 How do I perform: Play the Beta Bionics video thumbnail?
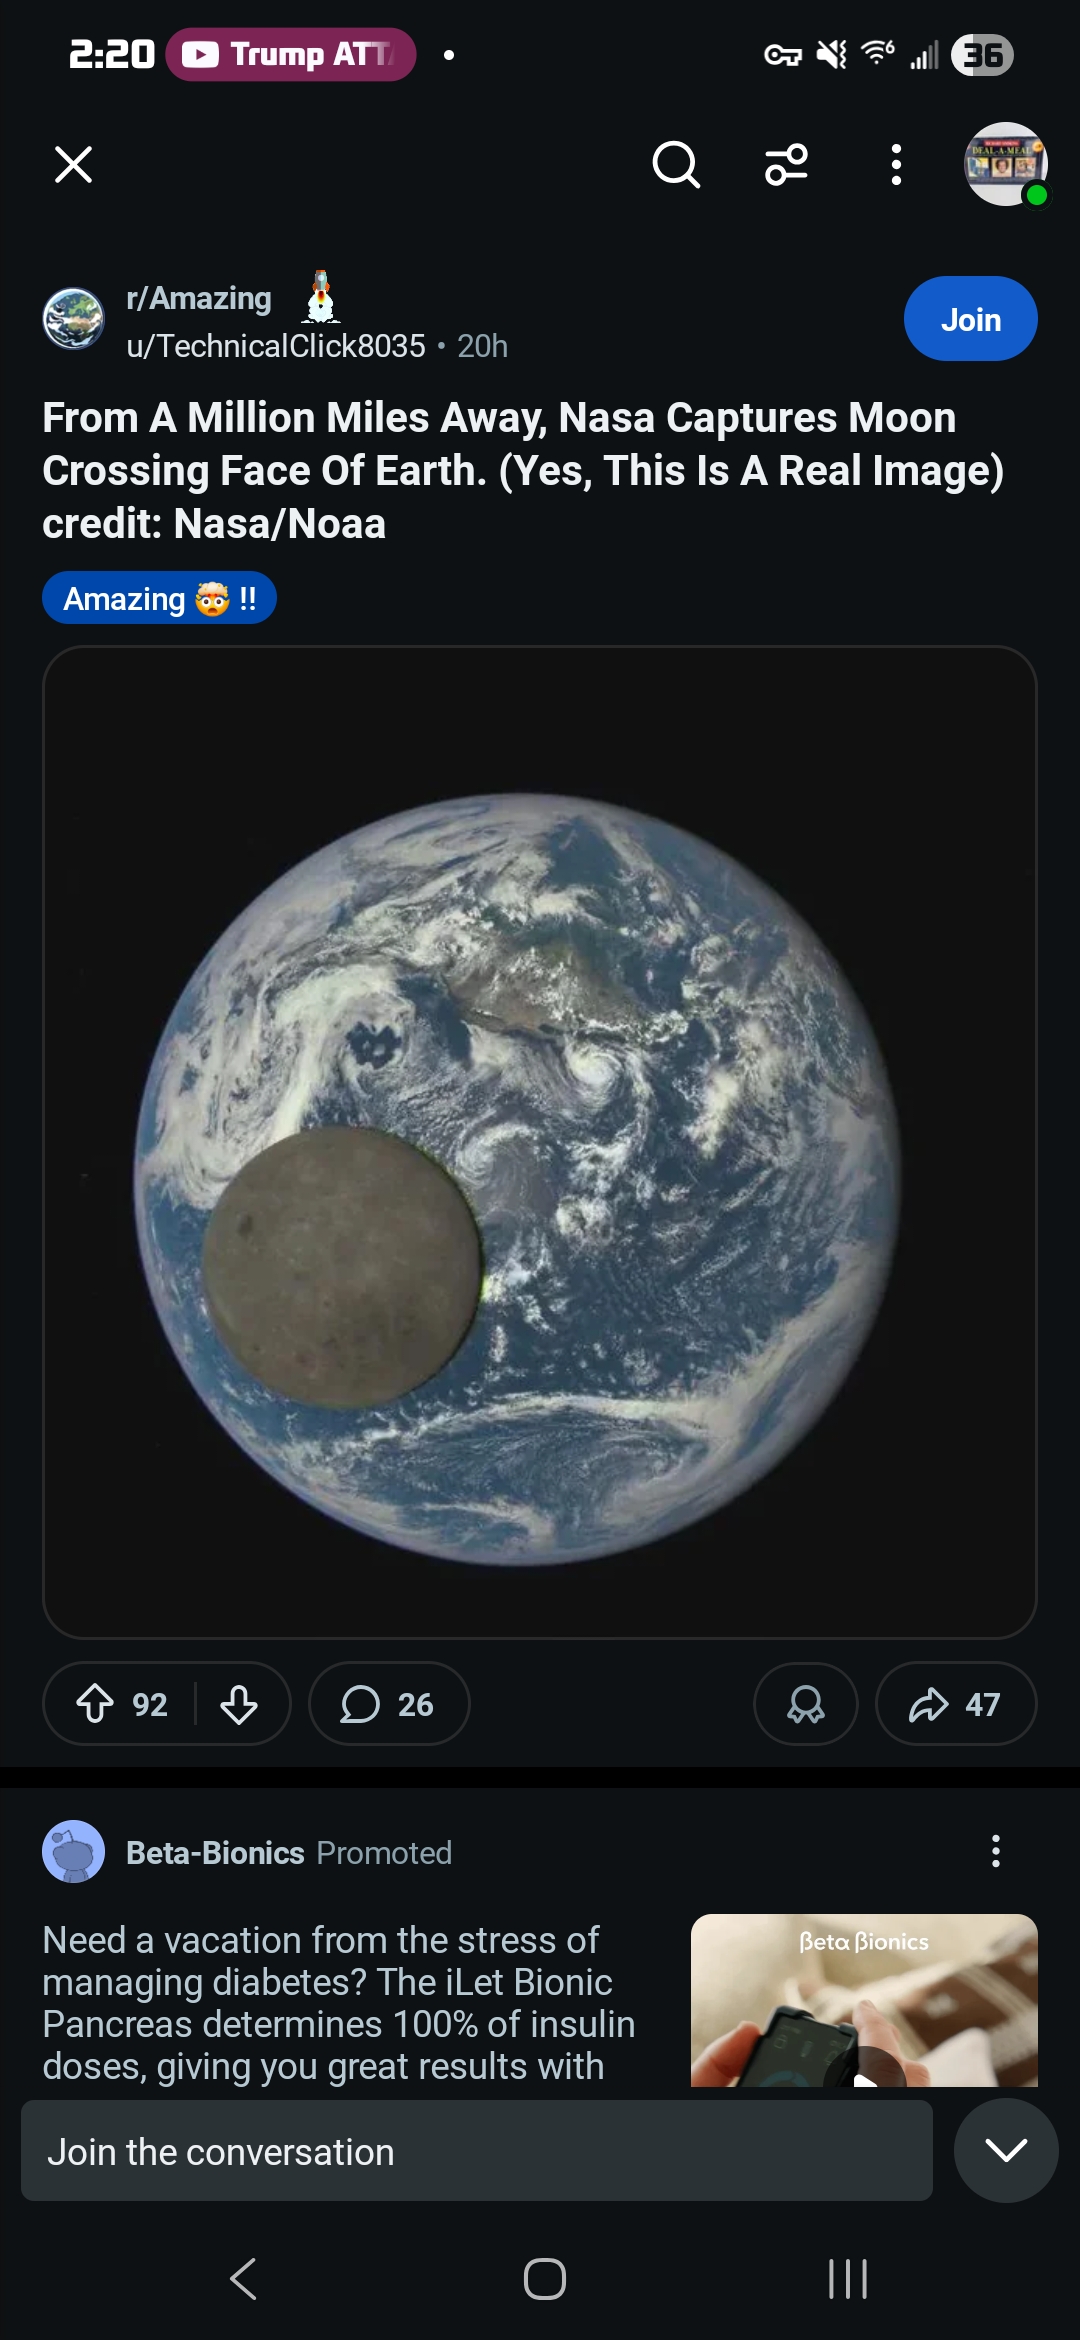(864, 2000)
